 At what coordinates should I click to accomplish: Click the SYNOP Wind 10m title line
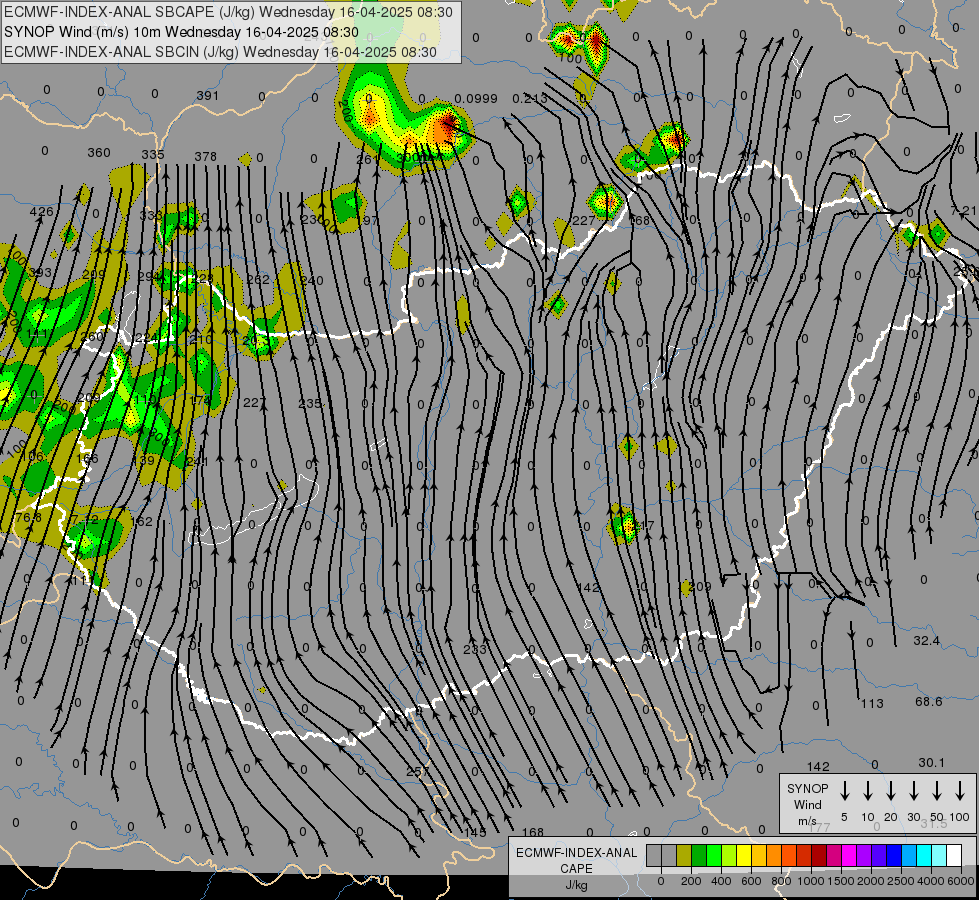[x=181, y=32]
